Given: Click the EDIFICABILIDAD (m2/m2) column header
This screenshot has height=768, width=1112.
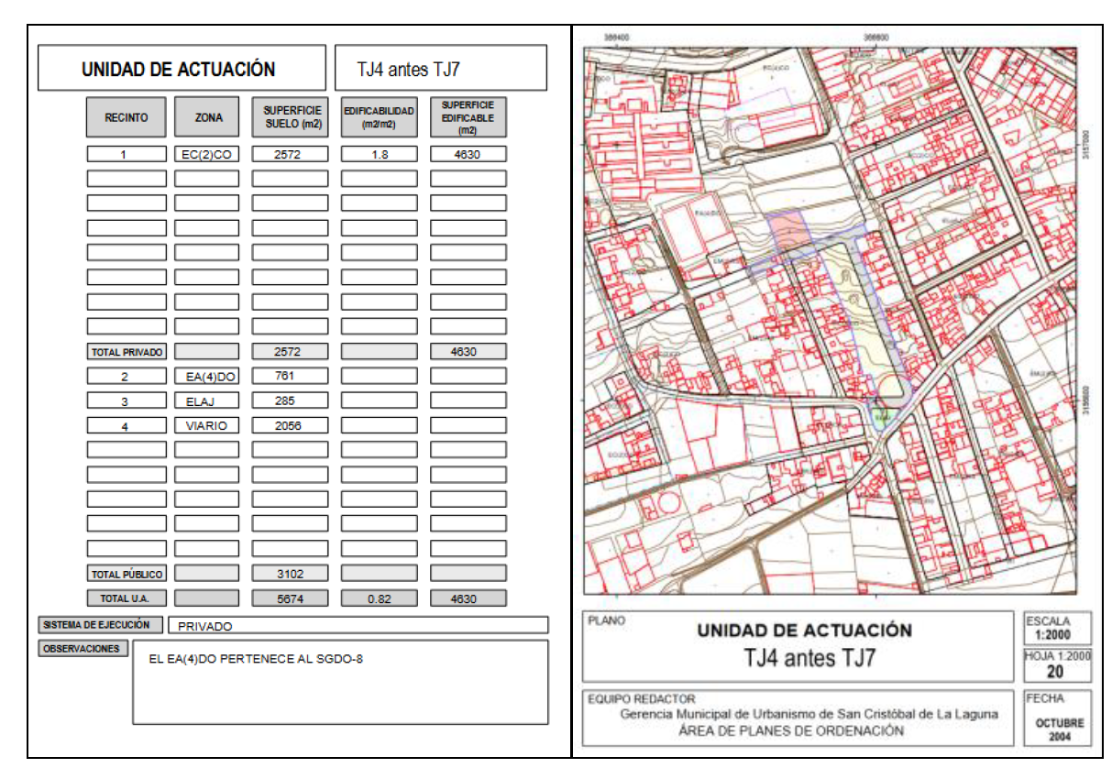Looking at the screenshot, I should (379, 118).
